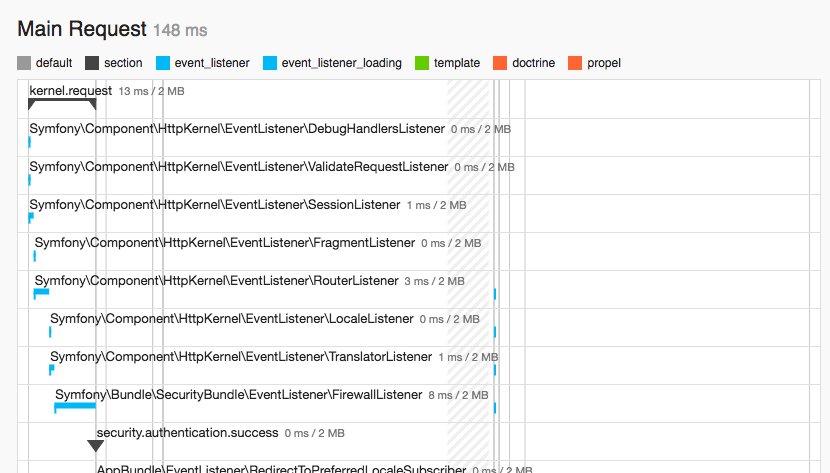Click the Main Request heading
The height and width of the screenshot is (473, 830).
pos(82,29)
